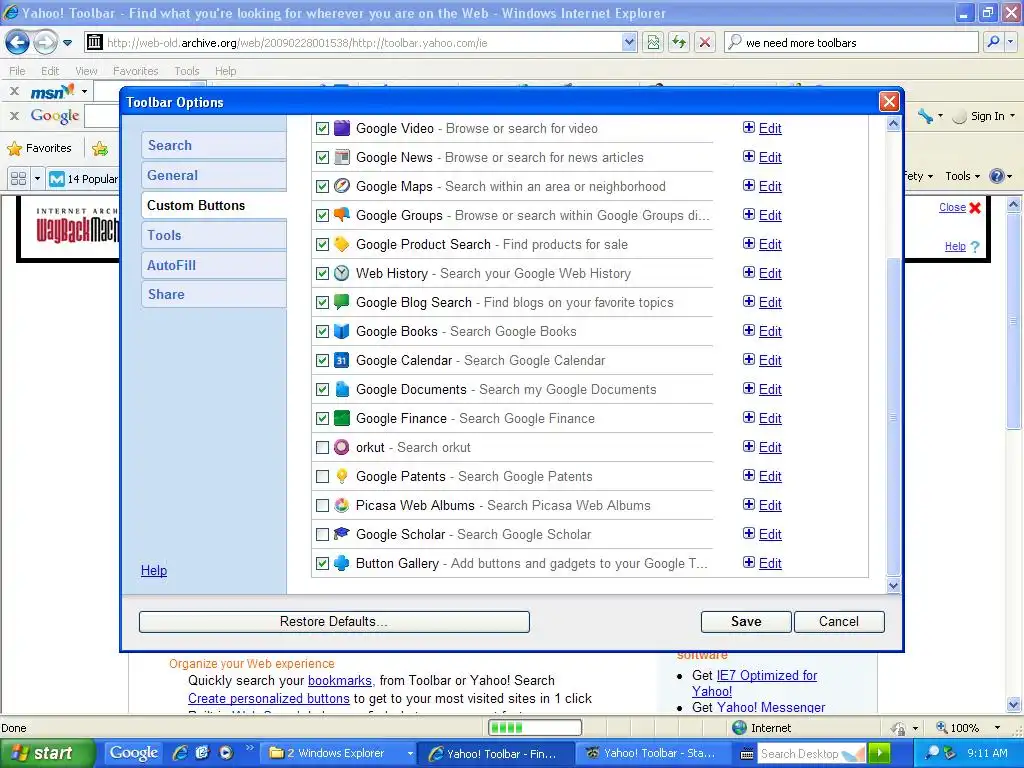
Task: Enable the Google Patents checkbox
Action: pos(322,476)
